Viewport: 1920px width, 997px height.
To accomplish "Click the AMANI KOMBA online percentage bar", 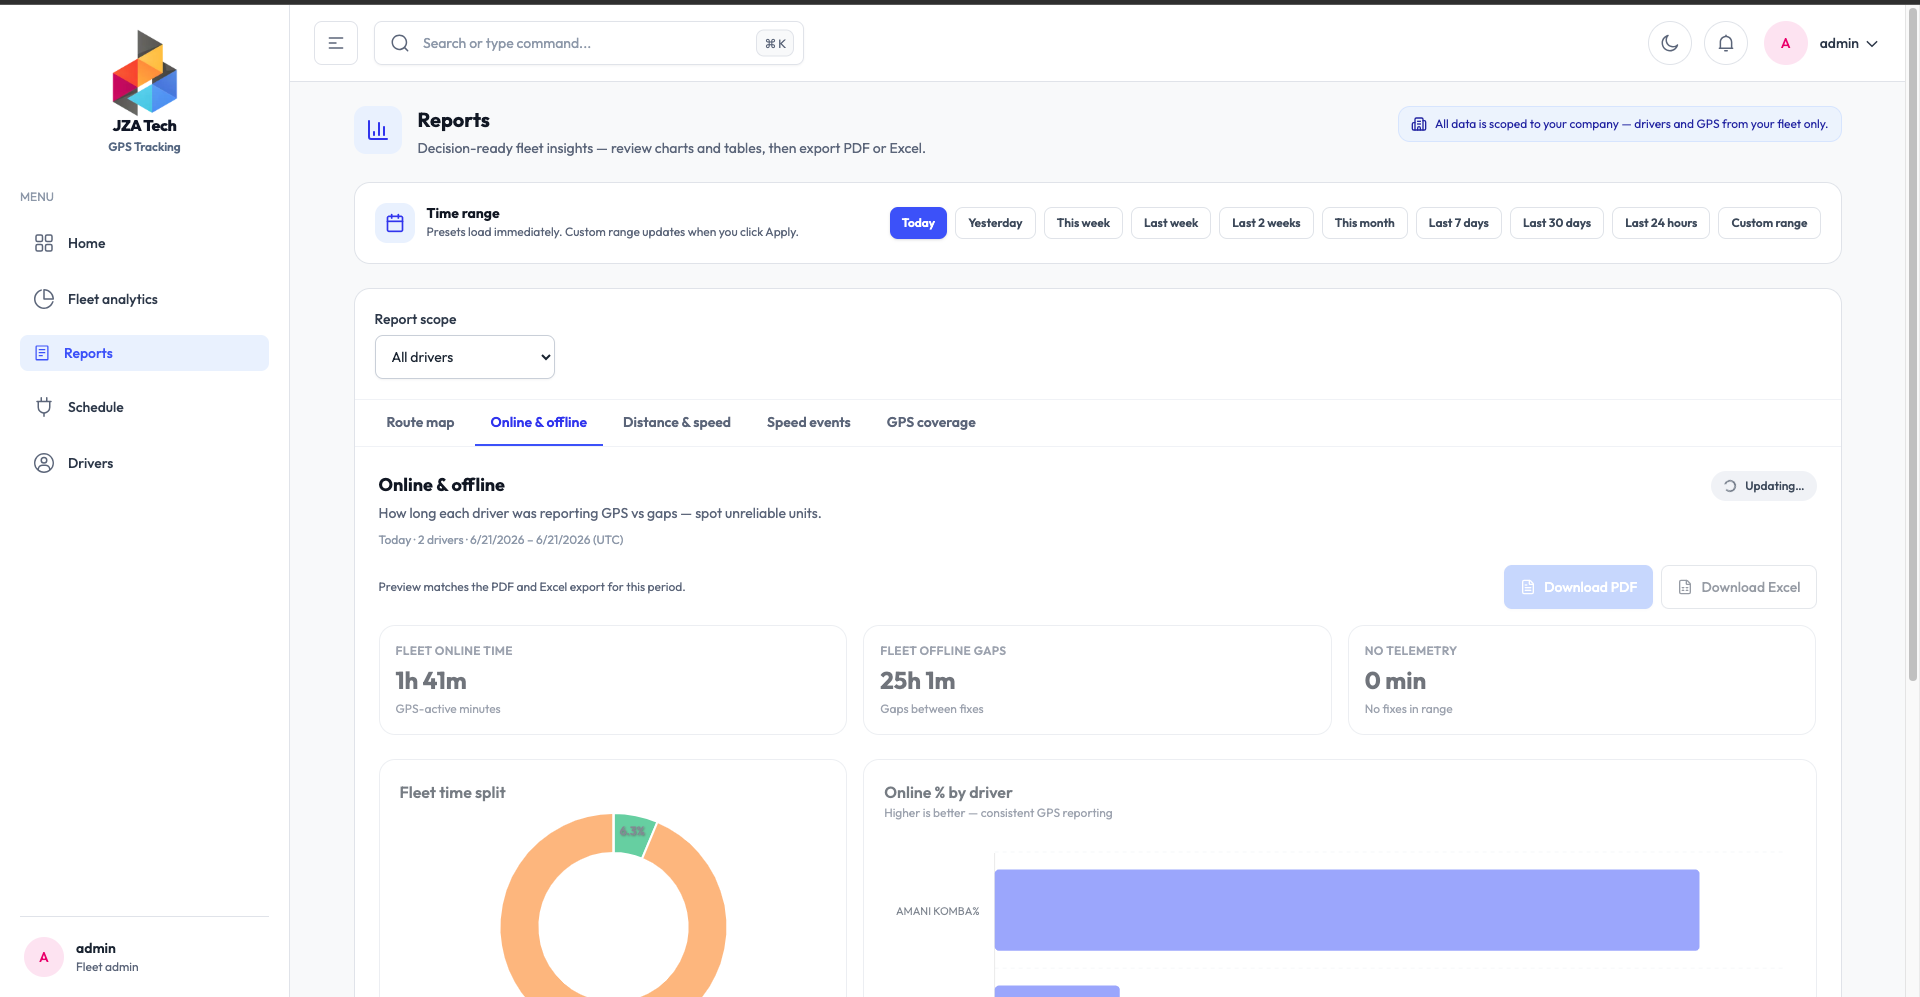I will coord(1346,910).
